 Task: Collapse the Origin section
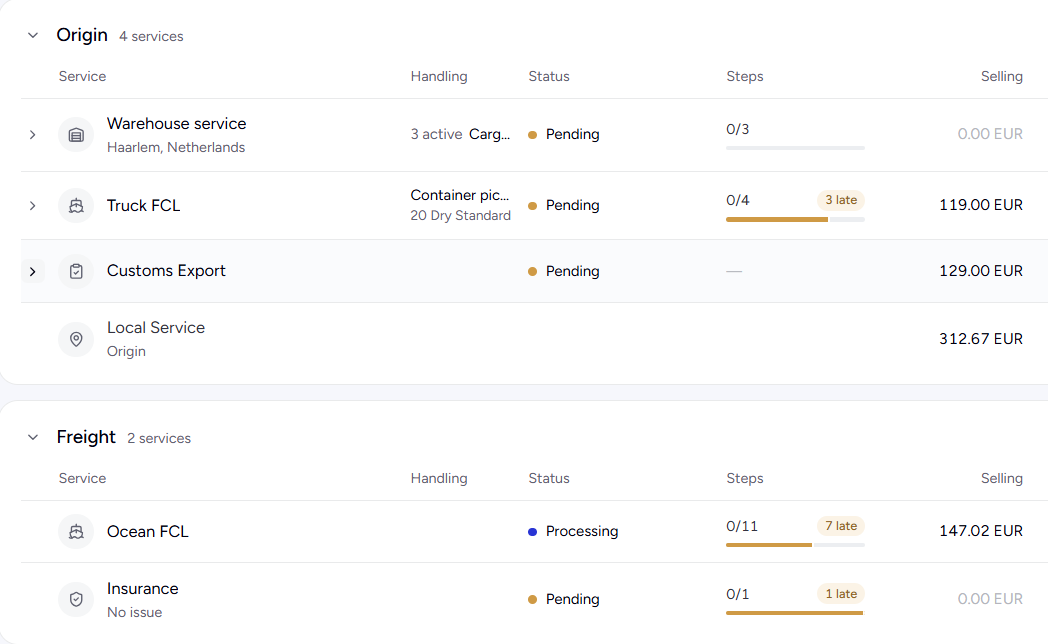(x=33, y=35)
